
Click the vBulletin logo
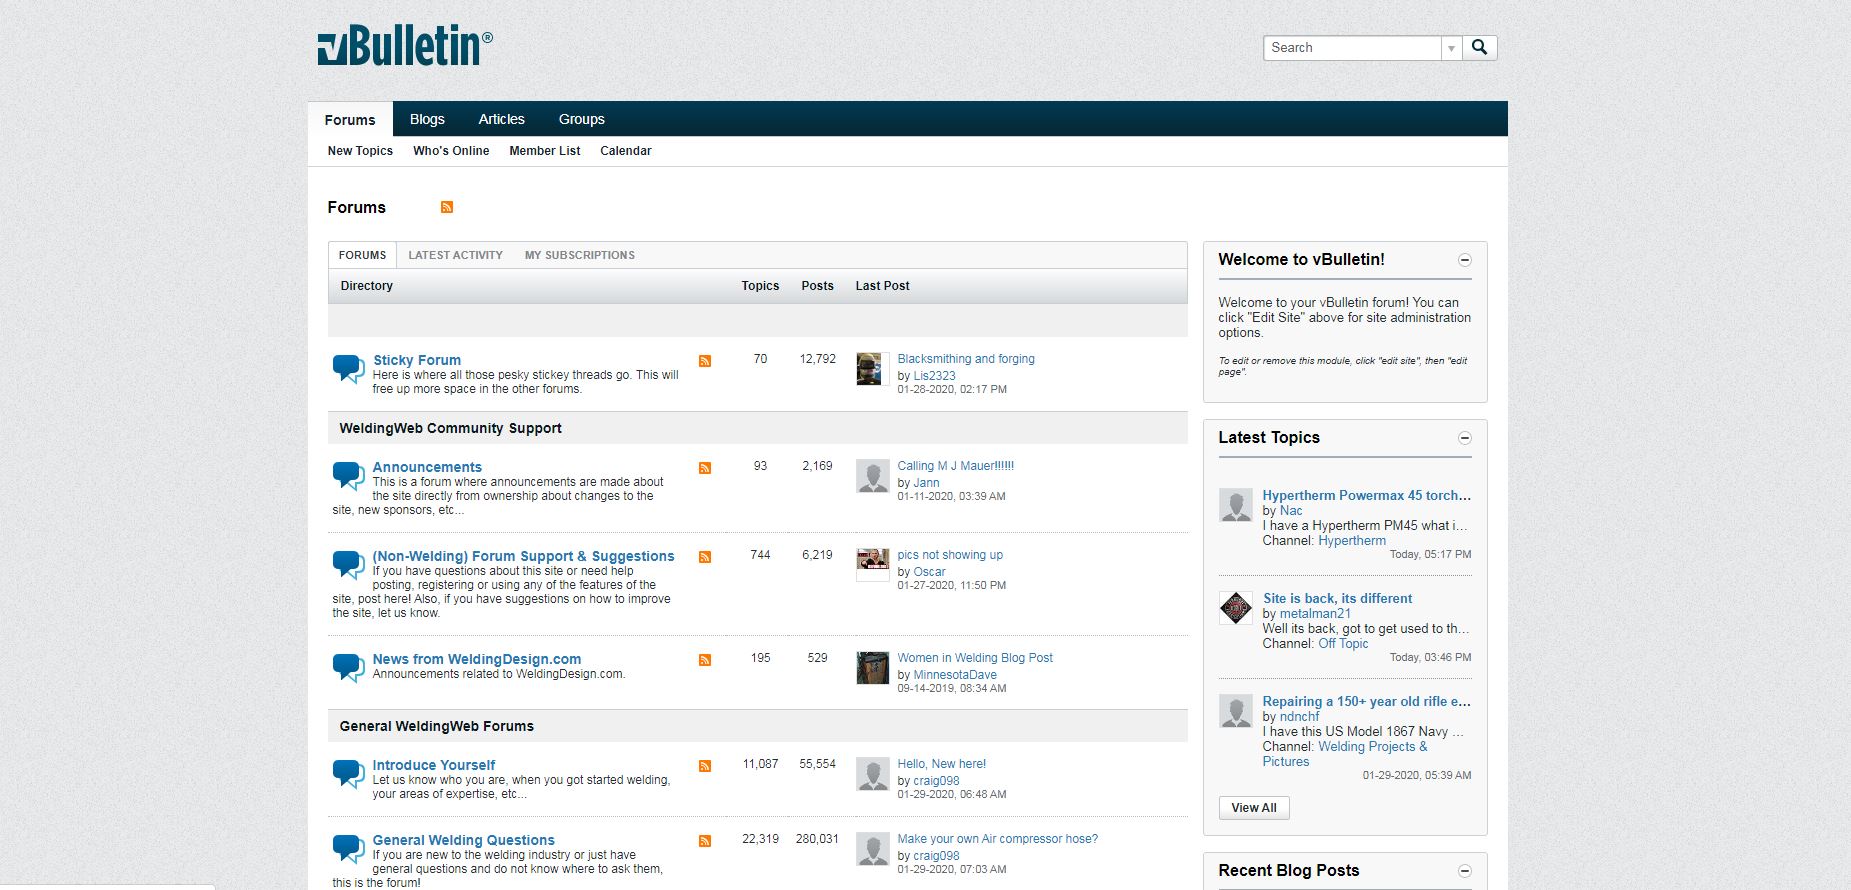click(405, 46)
